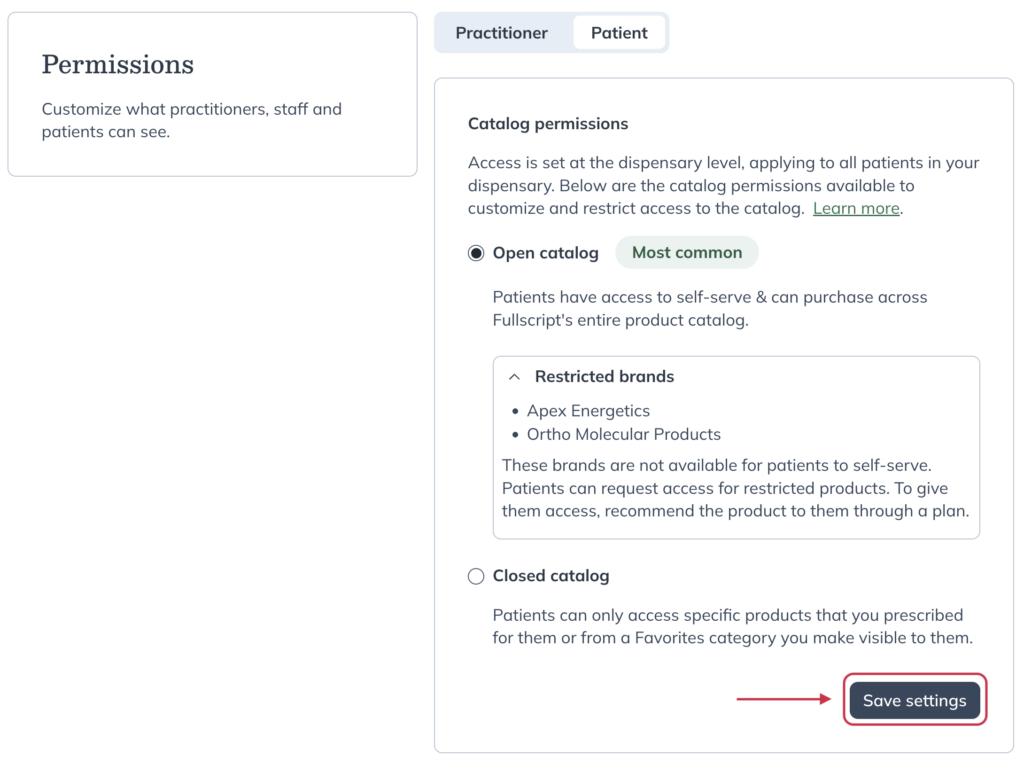
Task: Click the red arrow pointing at Save settings
Action: pos(784,700)
